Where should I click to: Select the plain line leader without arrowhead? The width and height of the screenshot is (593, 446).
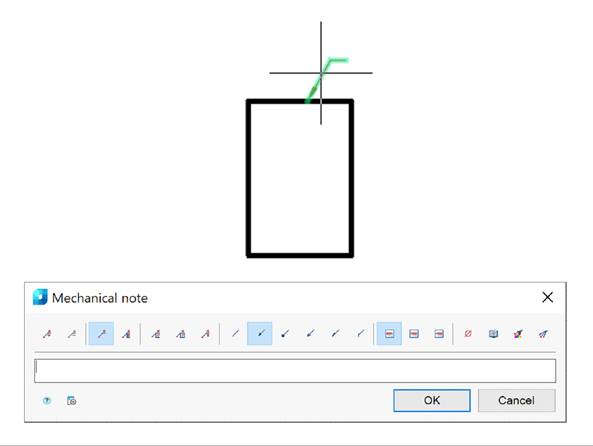235,333
